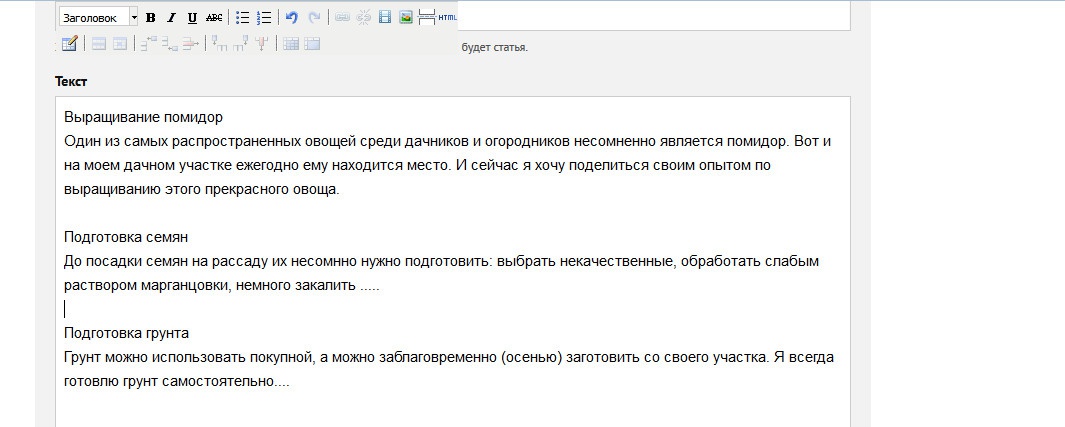This screenshot has height=427, width=1065.
Task: Toggle italic formatting
Action: pyautogui.click(x=171, y=18)
